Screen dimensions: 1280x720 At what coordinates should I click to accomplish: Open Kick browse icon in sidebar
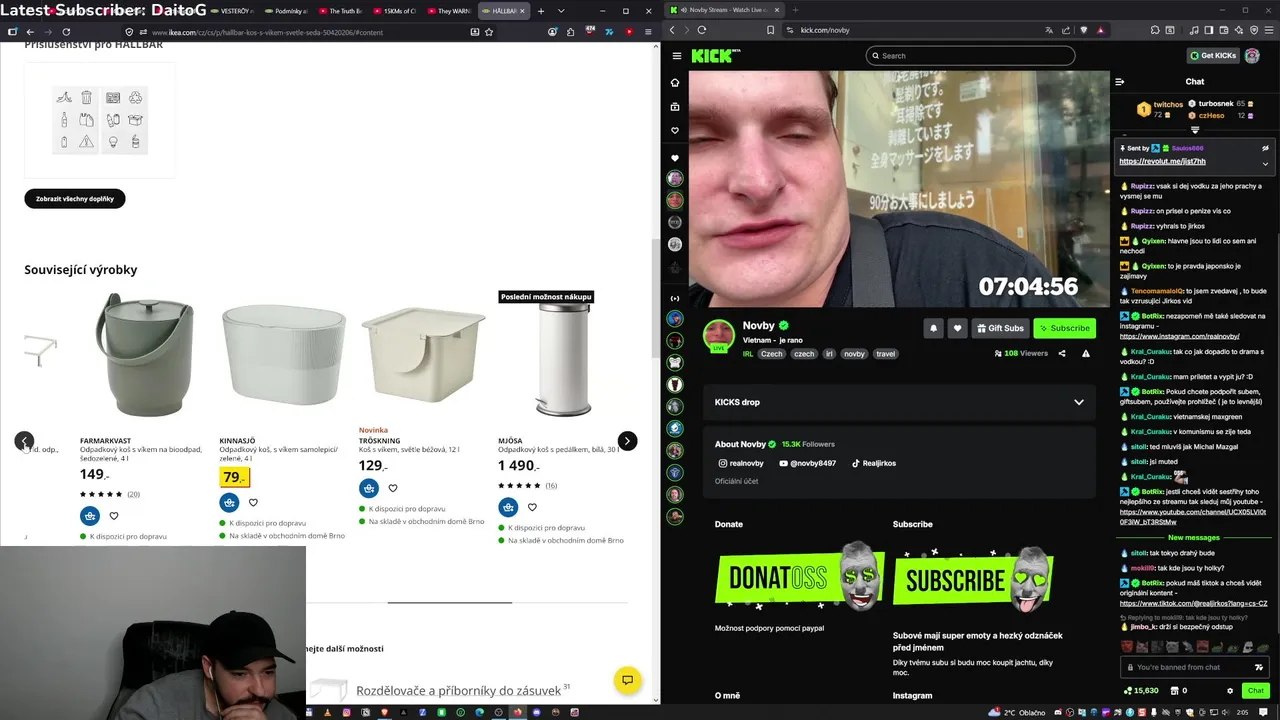click(x=675, y=107)
